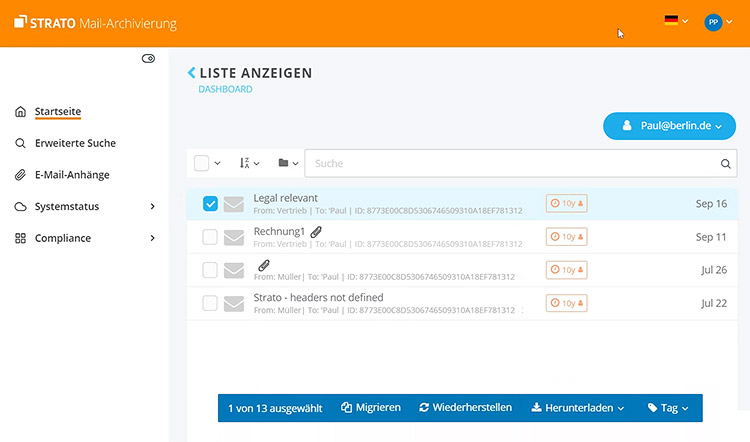This screenshot has width=750, height=442.
Task: Click the Erweiterte Suche magnifier icon
Action: [x=20, y=143]
